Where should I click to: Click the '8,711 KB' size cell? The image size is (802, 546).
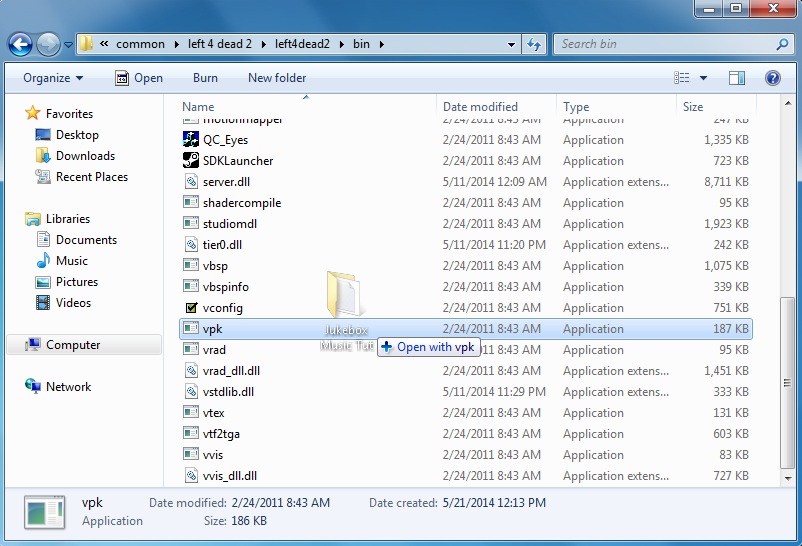[726, 182]
